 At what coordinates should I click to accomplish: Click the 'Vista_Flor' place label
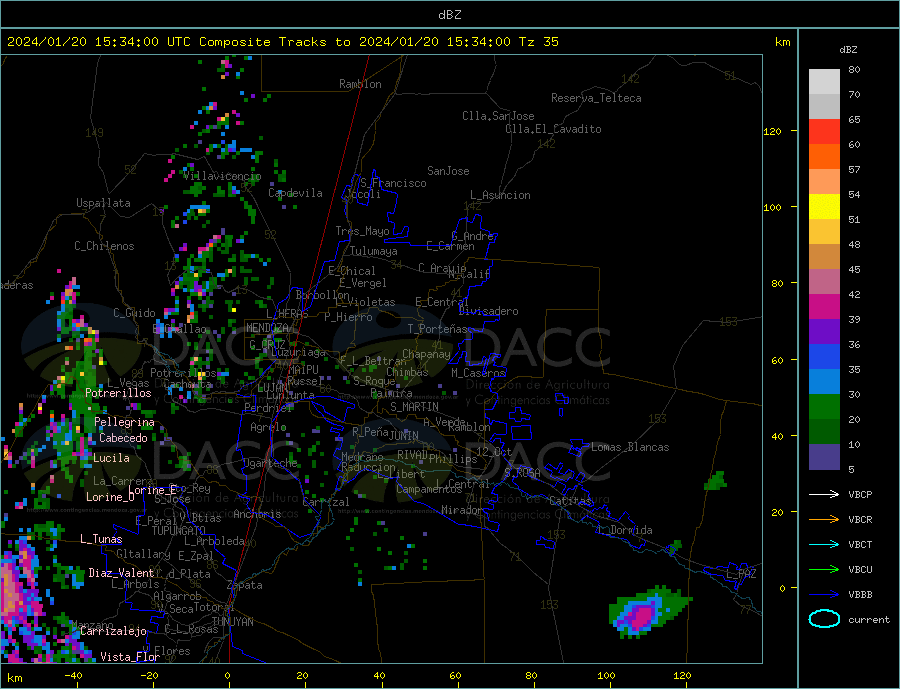pyautogui.click(x=130, y=657)
